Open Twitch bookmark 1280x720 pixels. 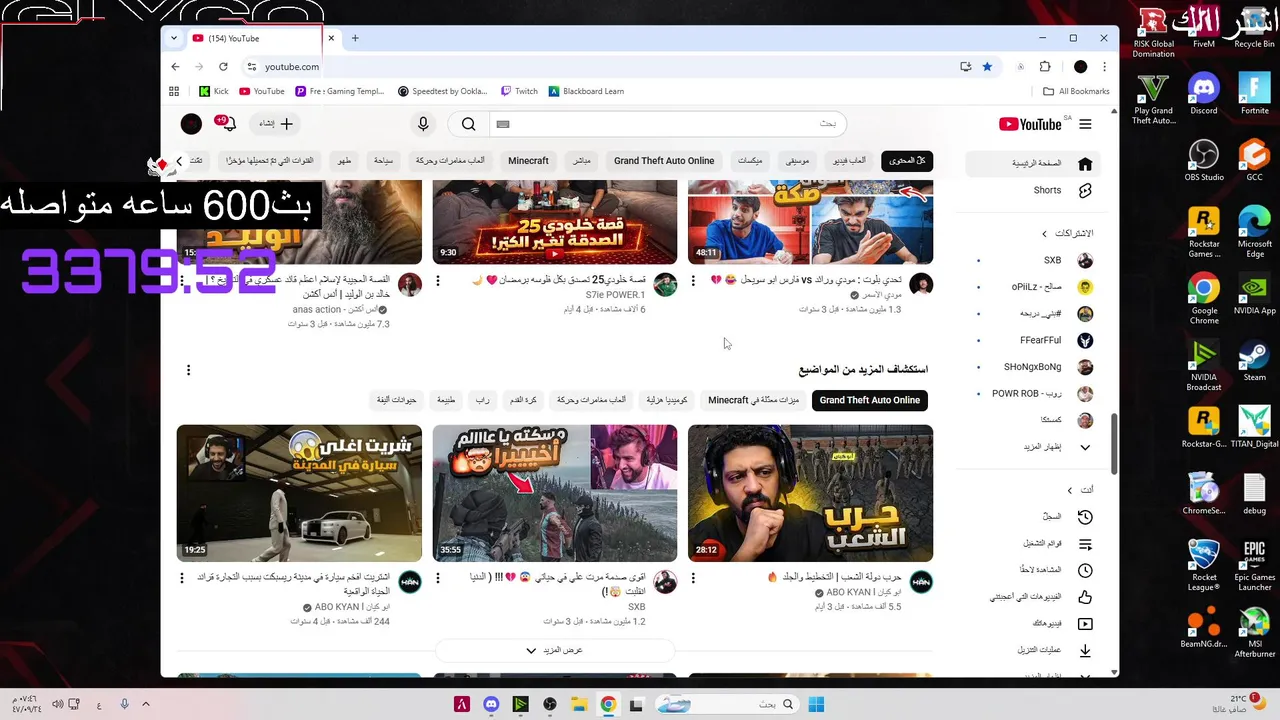coord(519,91)
